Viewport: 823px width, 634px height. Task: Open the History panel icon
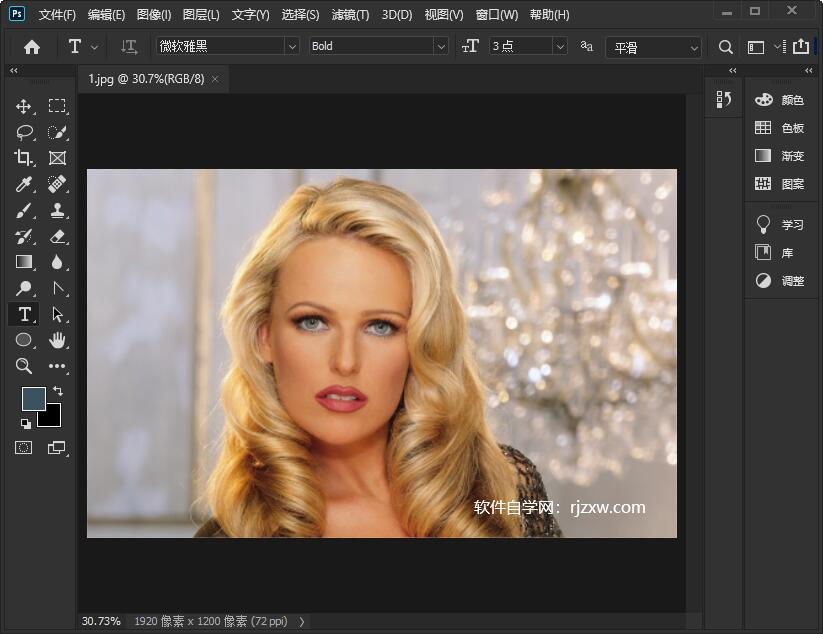coord(724,99)
